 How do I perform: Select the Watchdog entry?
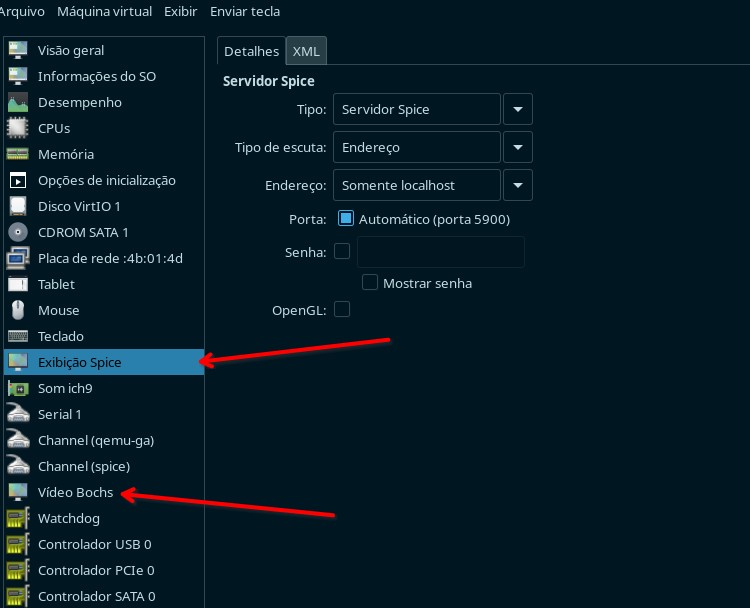(x=104, y=519)
